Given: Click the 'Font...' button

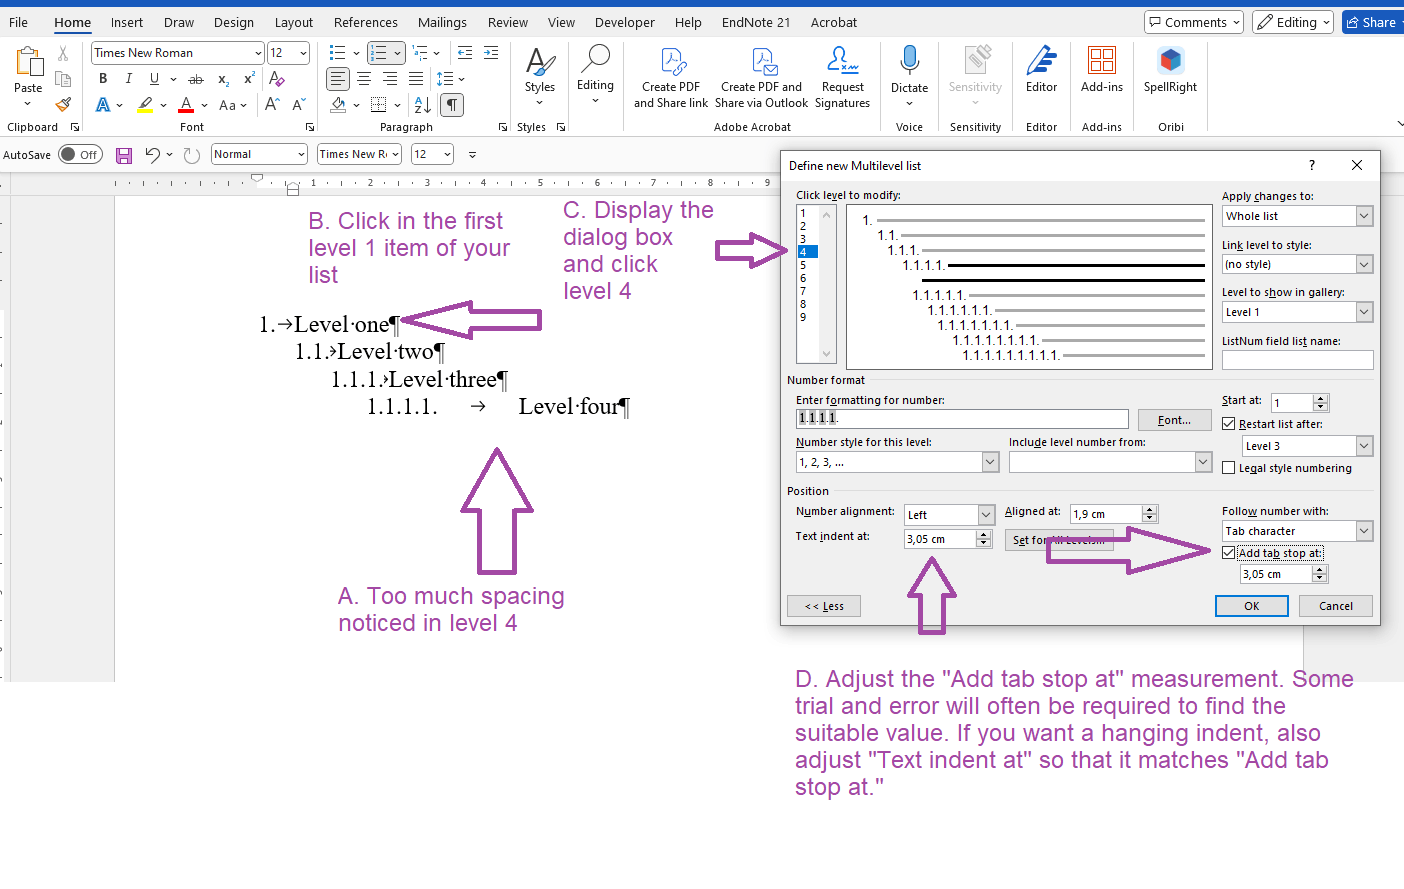Looking at the screenshot, I should point(1174,420).
